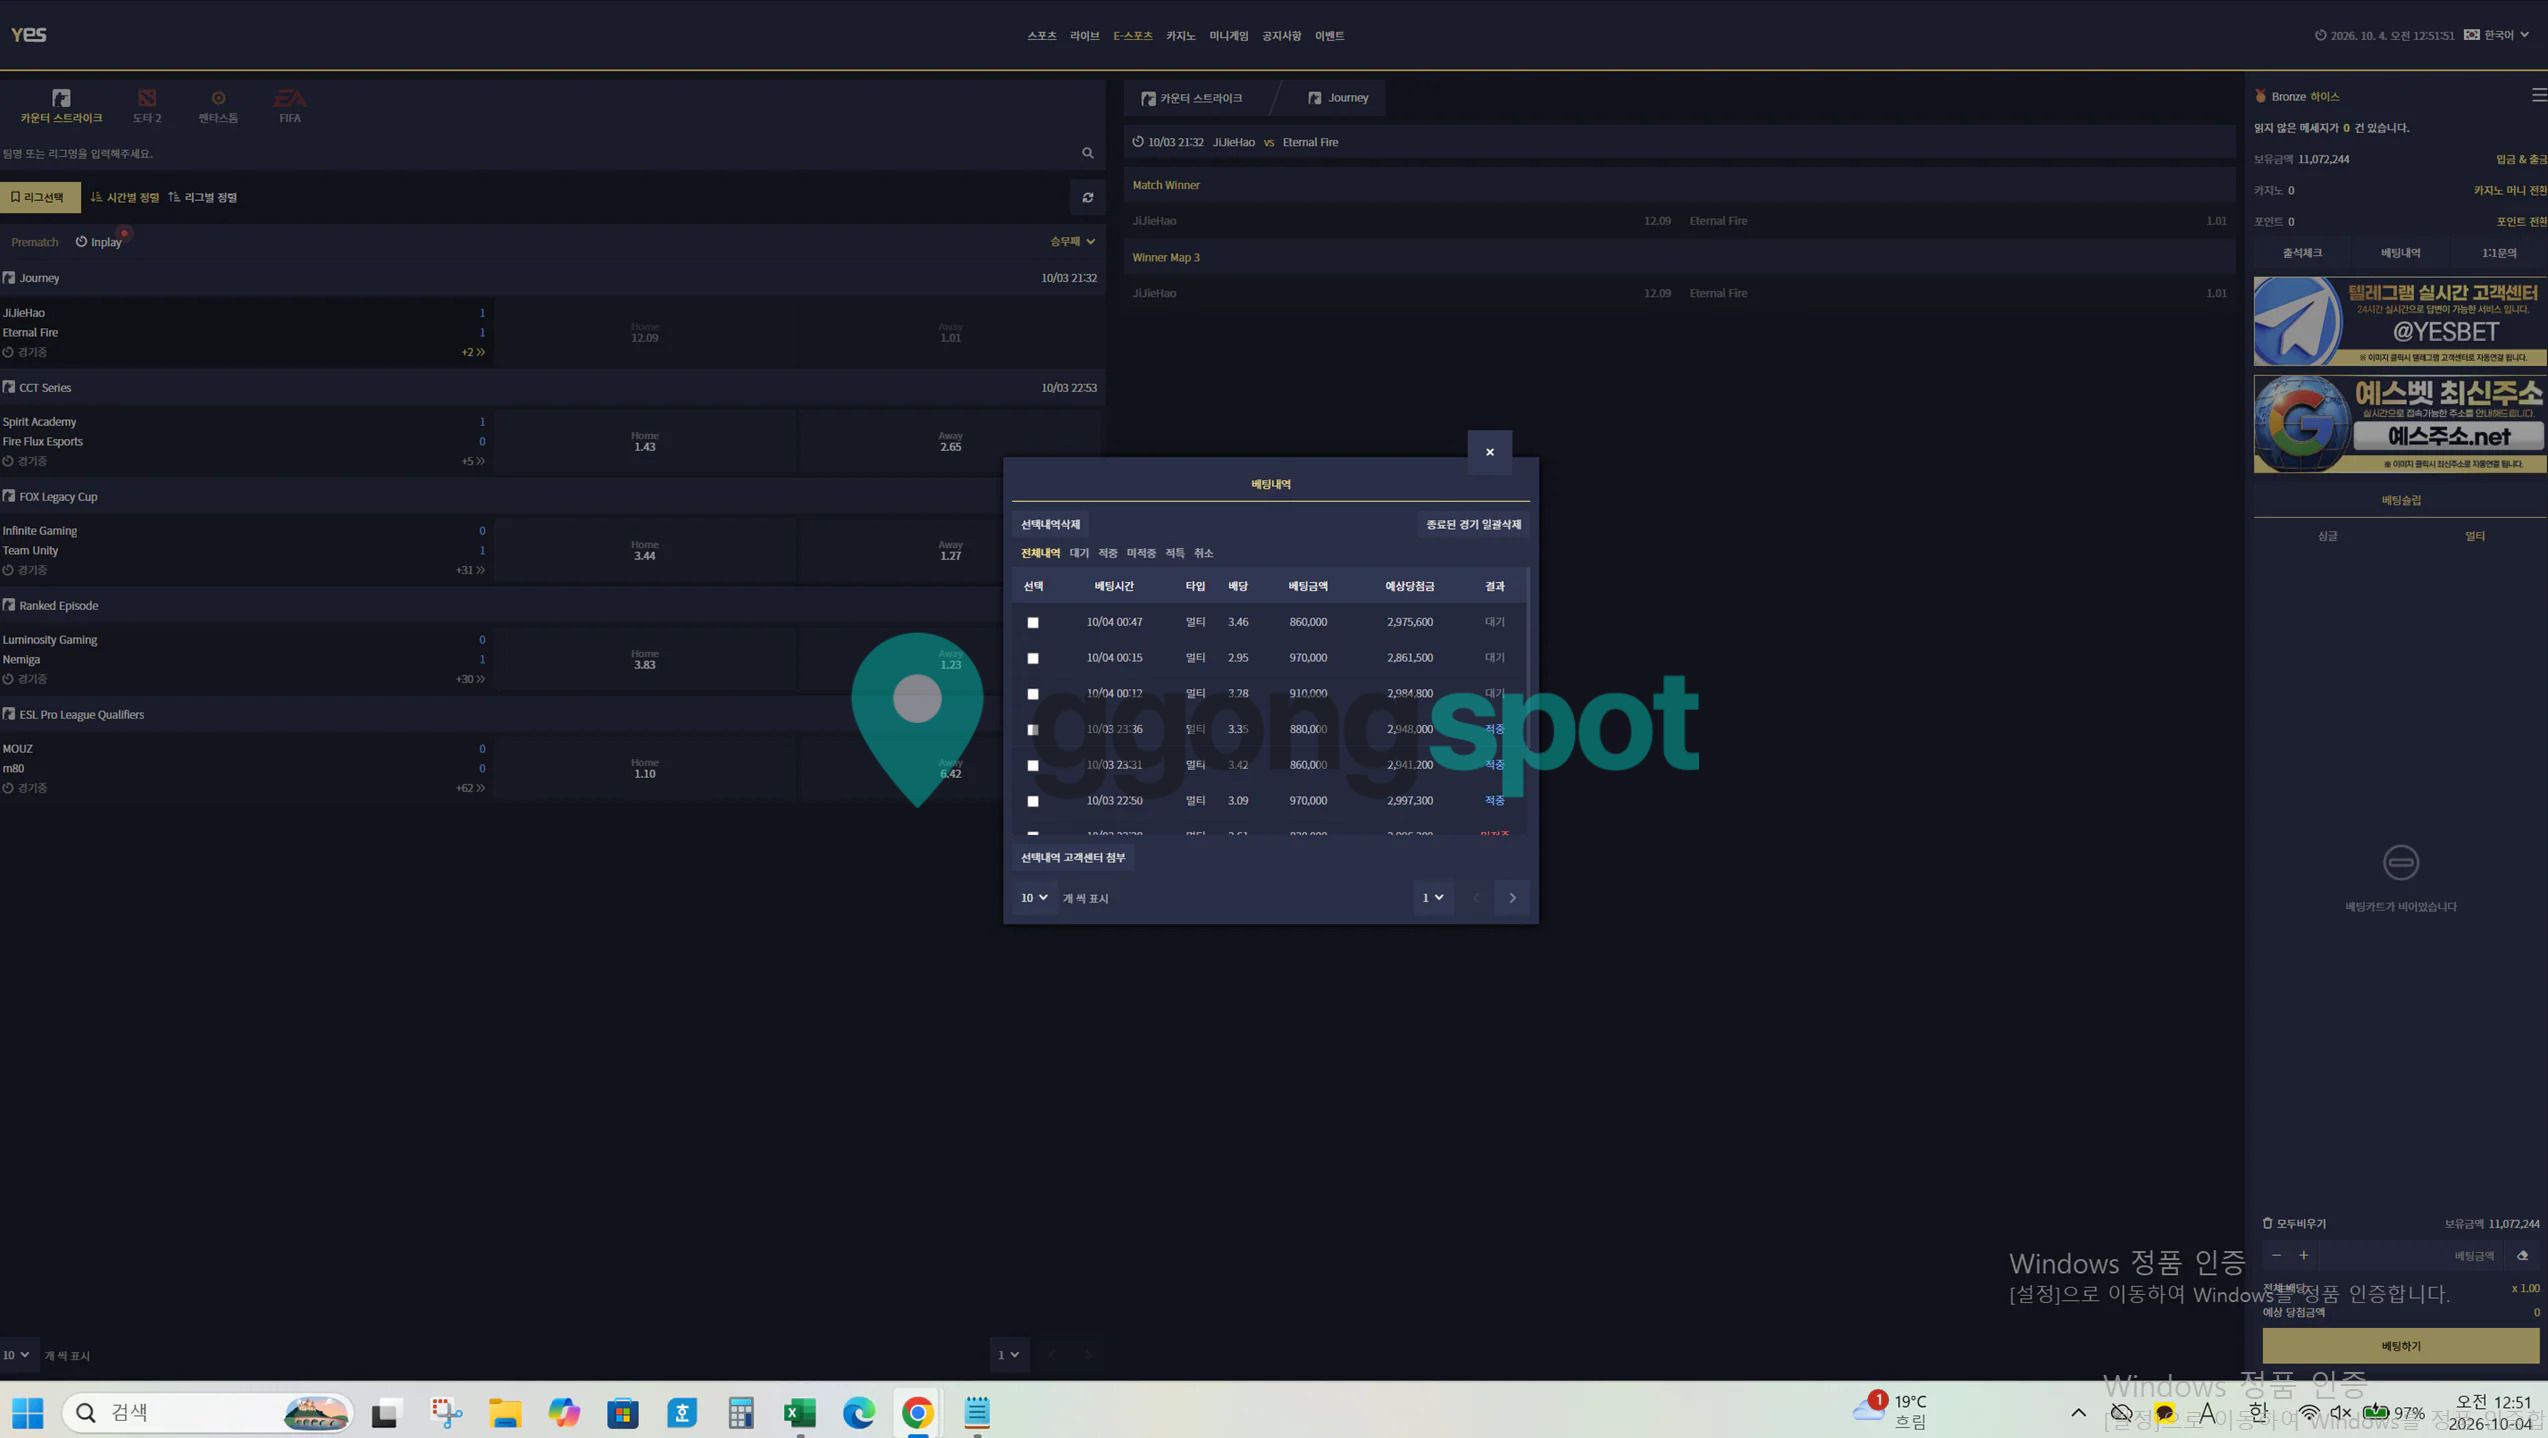Check the 10/04 00:12 bet row checkbox

point(1033,694)
